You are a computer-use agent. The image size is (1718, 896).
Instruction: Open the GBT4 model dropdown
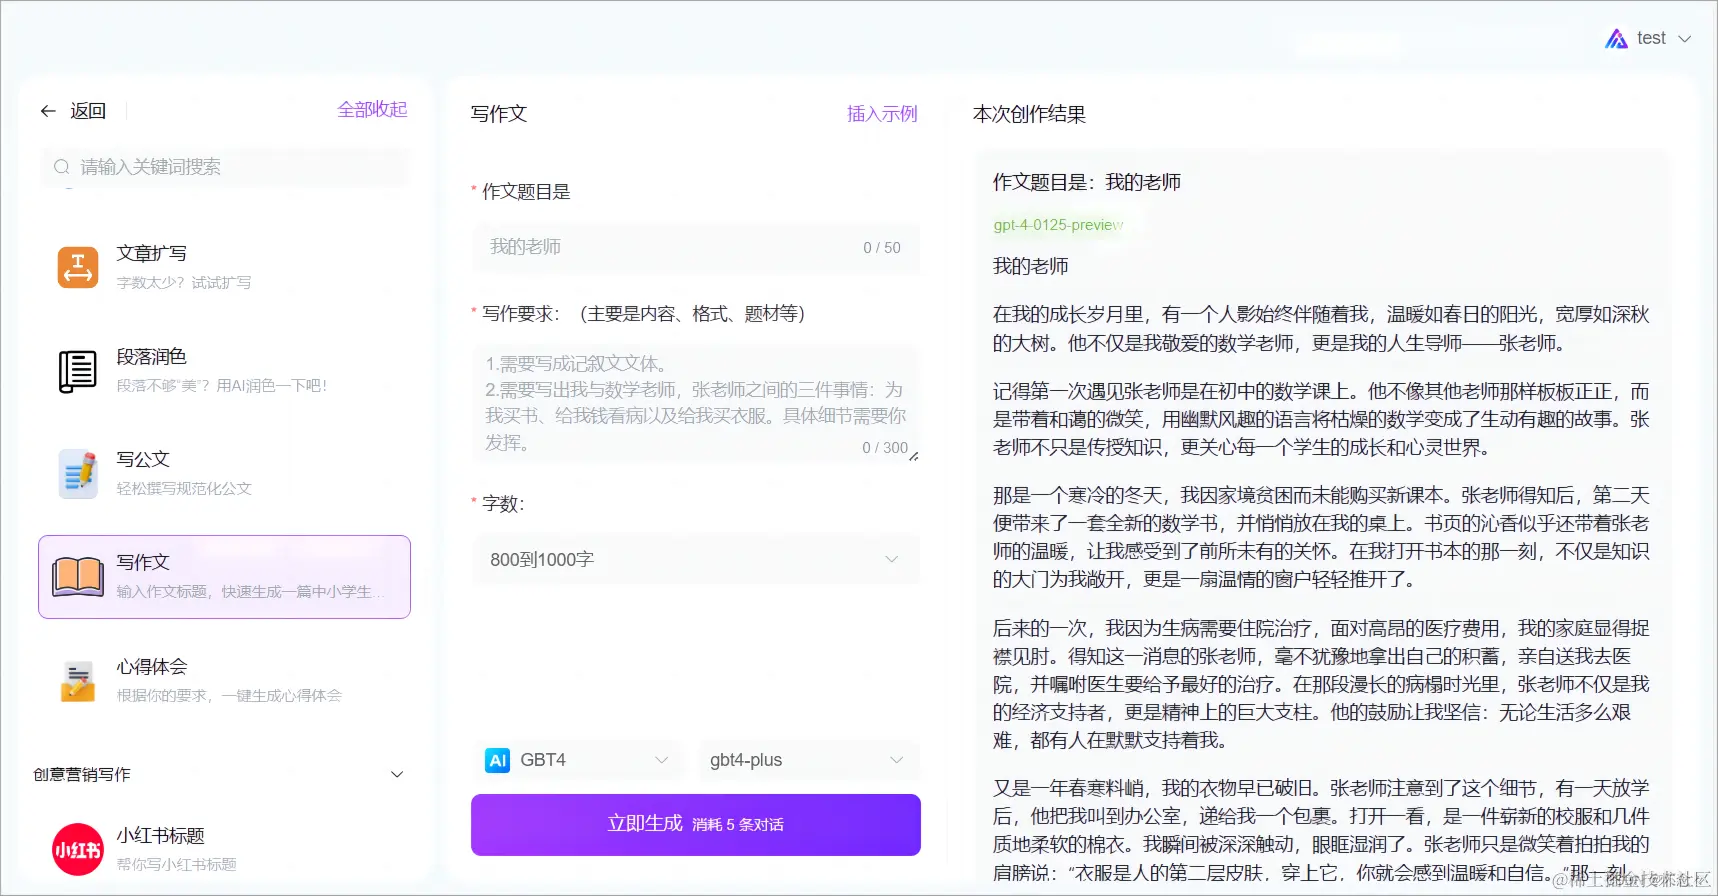[578, 761]
